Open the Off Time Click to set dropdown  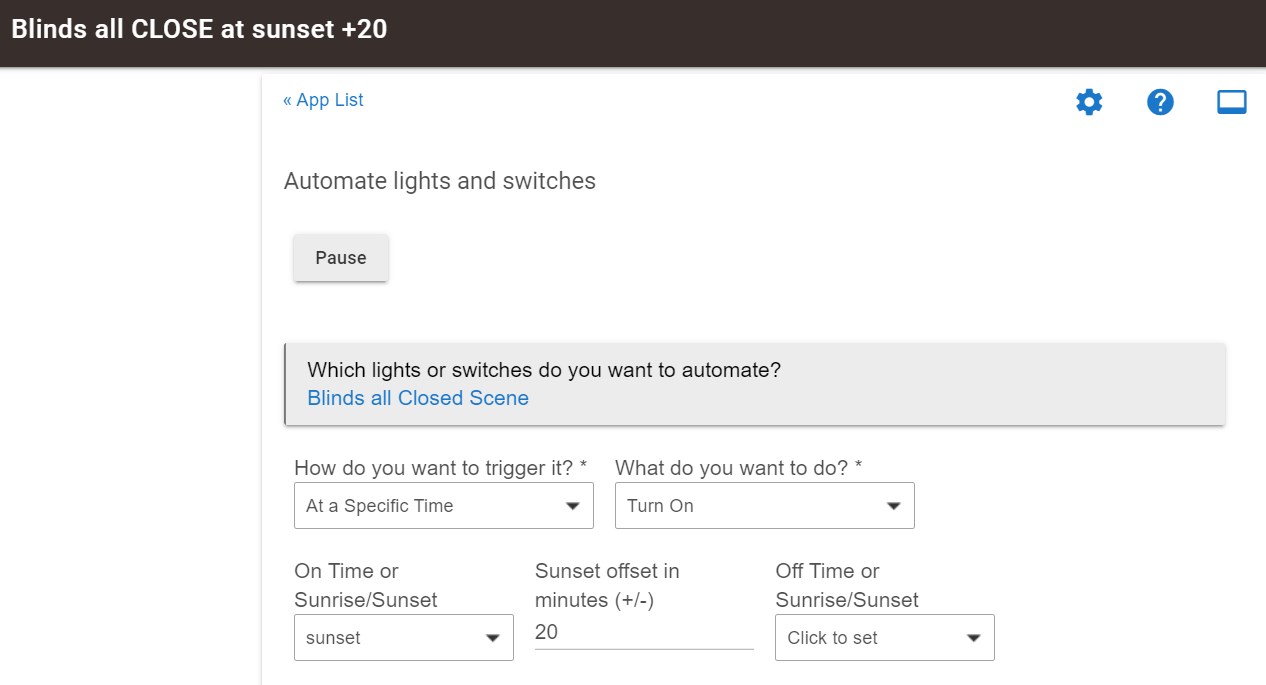[x=885, y=638]
